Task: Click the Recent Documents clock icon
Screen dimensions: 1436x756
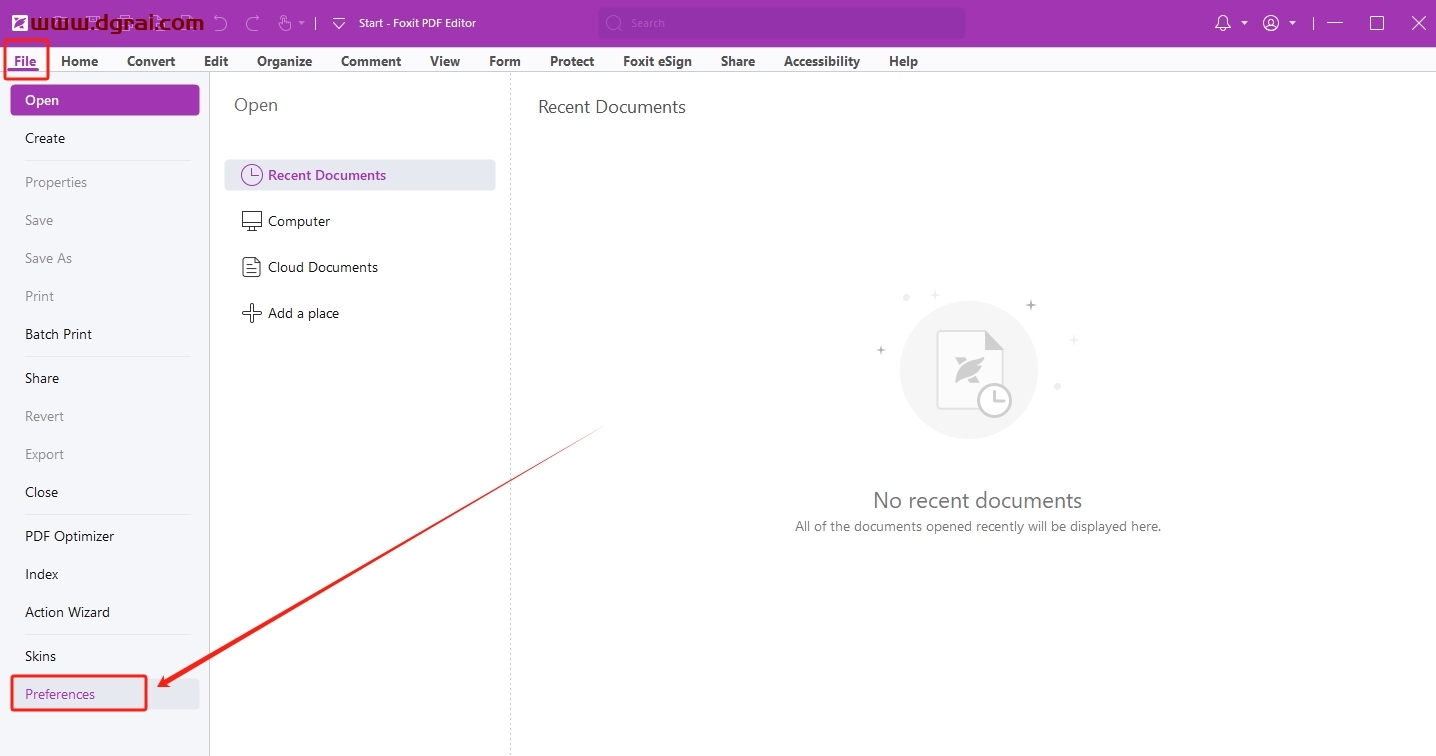Action: tap(251, 175)
